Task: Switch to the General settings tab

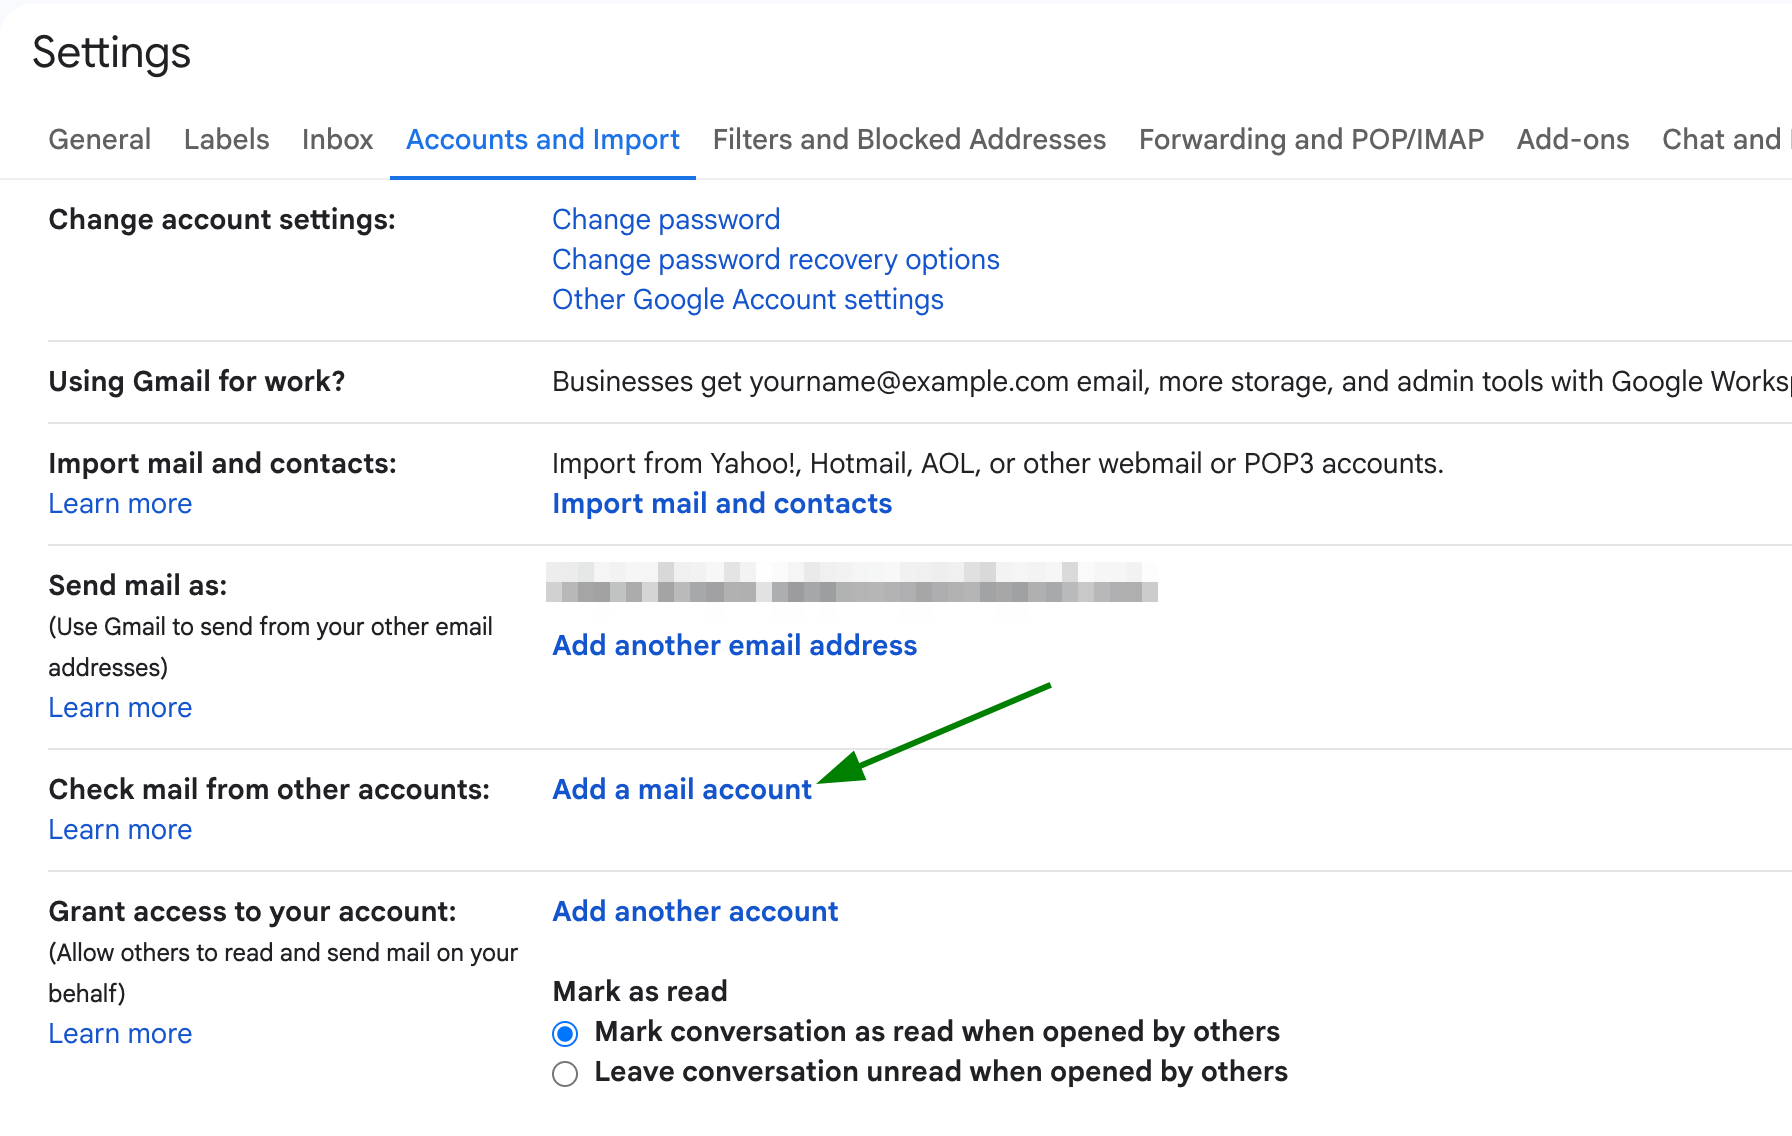Action: click(x=99, y=140)
